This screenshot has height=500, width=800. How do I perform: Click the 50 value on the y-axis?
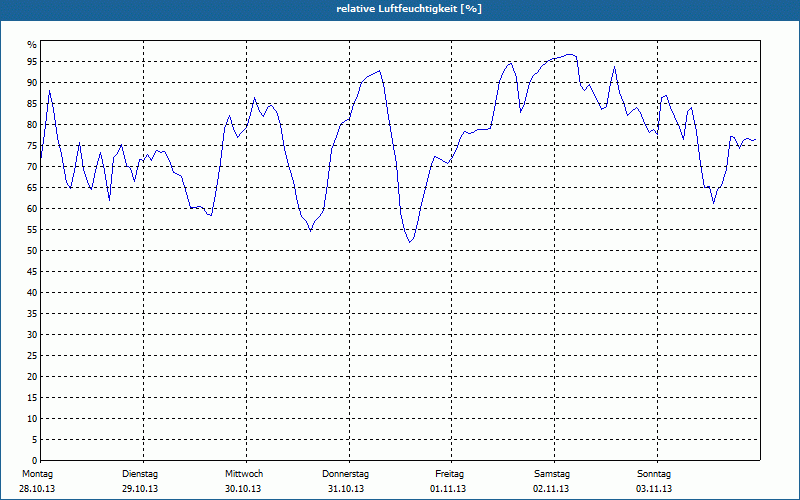(x=32, y=251)
